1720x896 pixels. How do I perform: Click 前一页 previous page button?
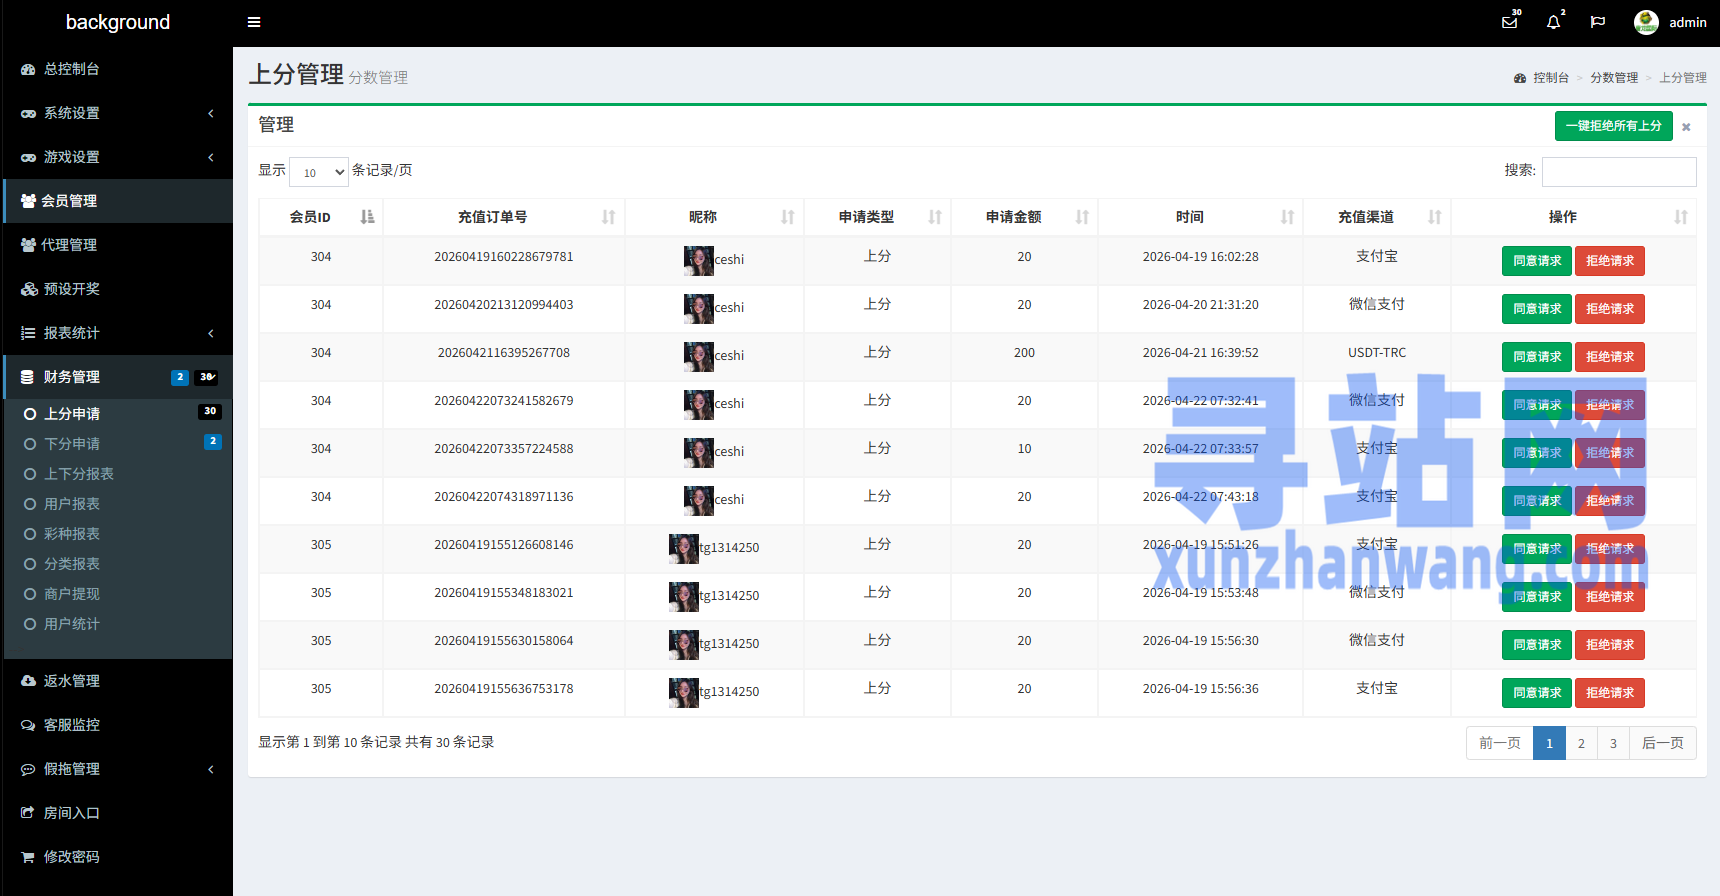tap(1499, 743)
